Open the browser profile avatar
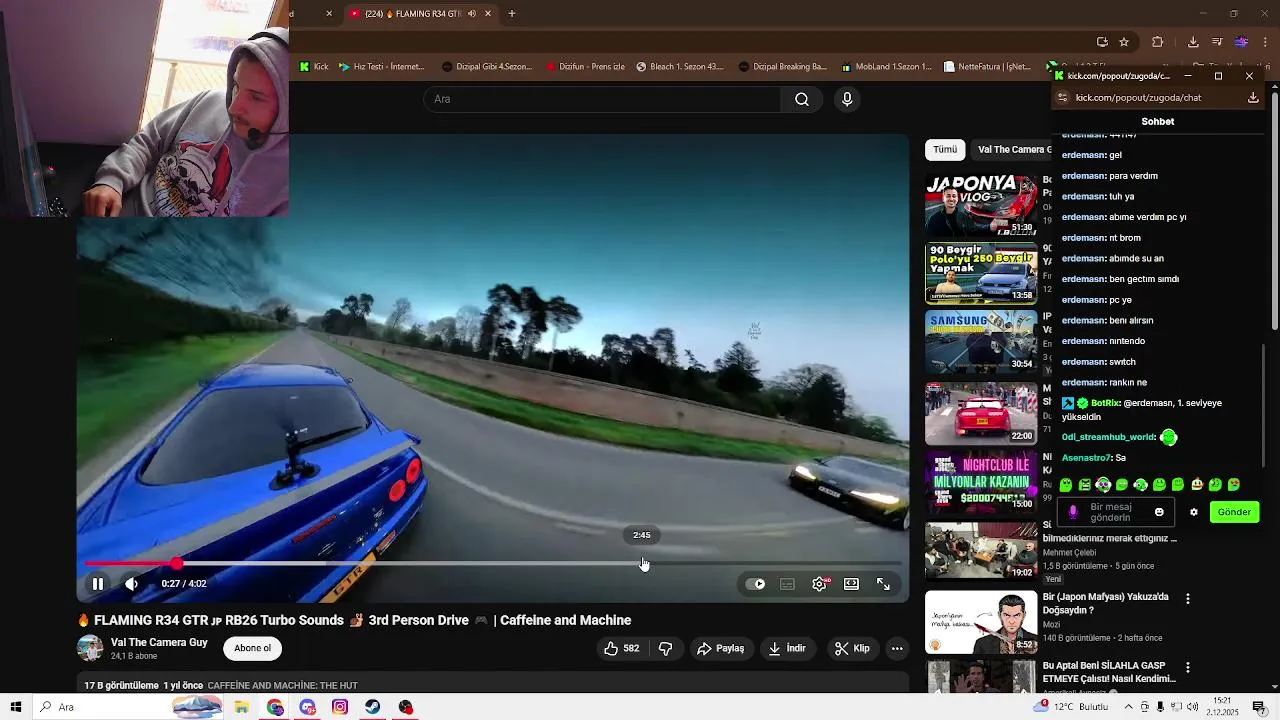The image size is (1280, 720). 1241,42
